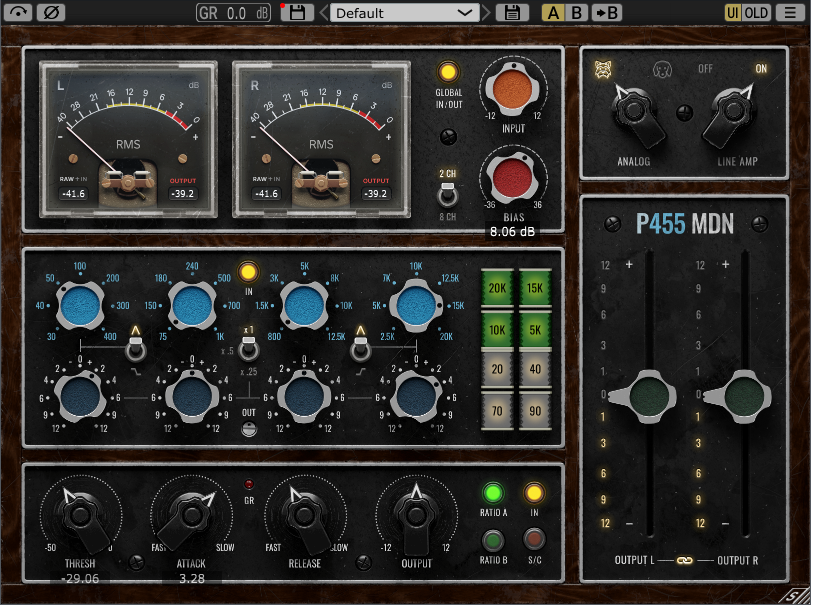The image size is (813, 605).
Task: Click the low band gain knob
Action: (80, 397)
